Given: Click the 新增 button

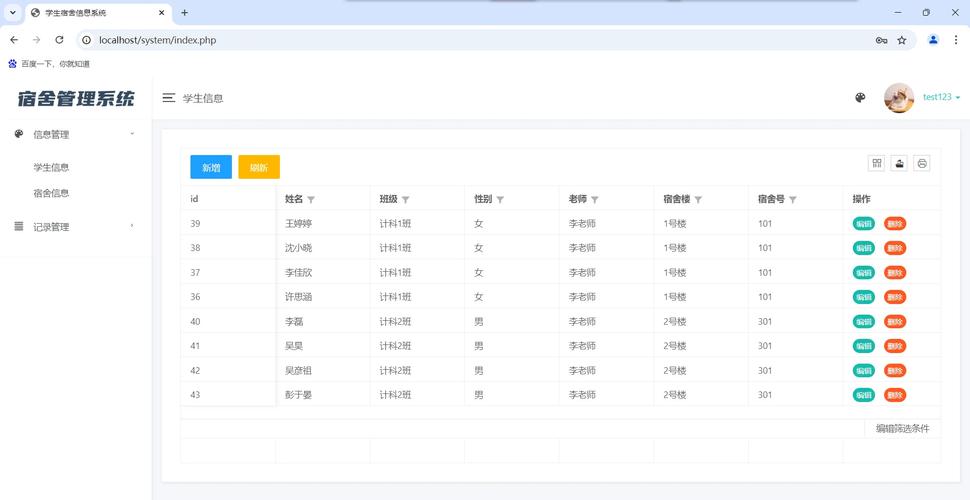Looking at the screenshot, I should (x=211, y=167).
